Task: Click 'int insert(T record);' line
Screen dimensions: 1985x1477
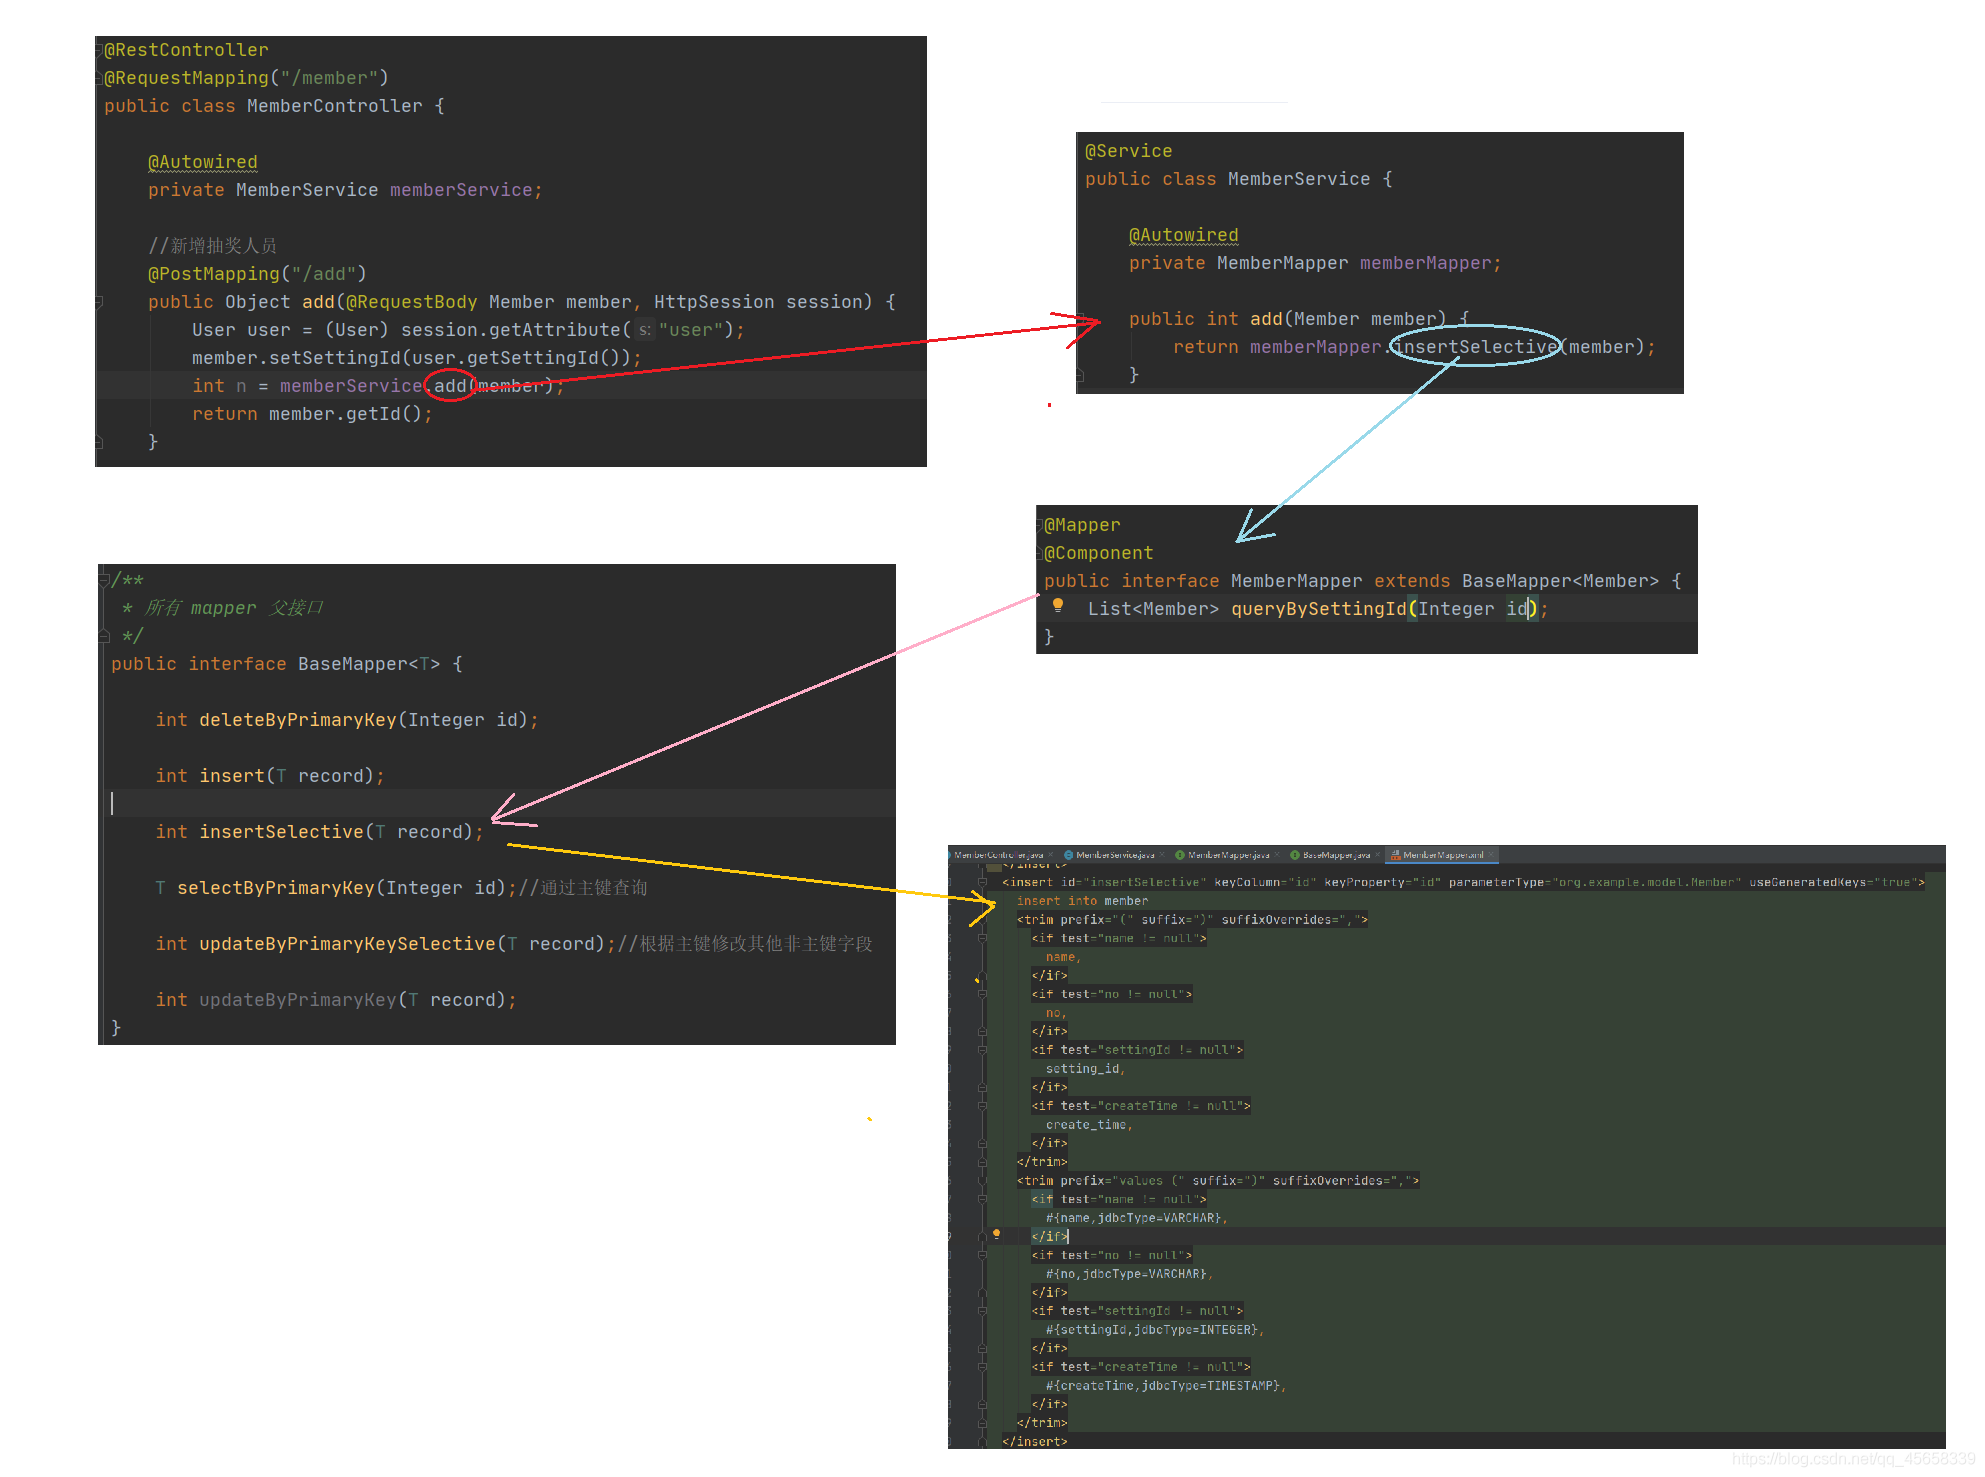Action: click(x=270, y=776)
